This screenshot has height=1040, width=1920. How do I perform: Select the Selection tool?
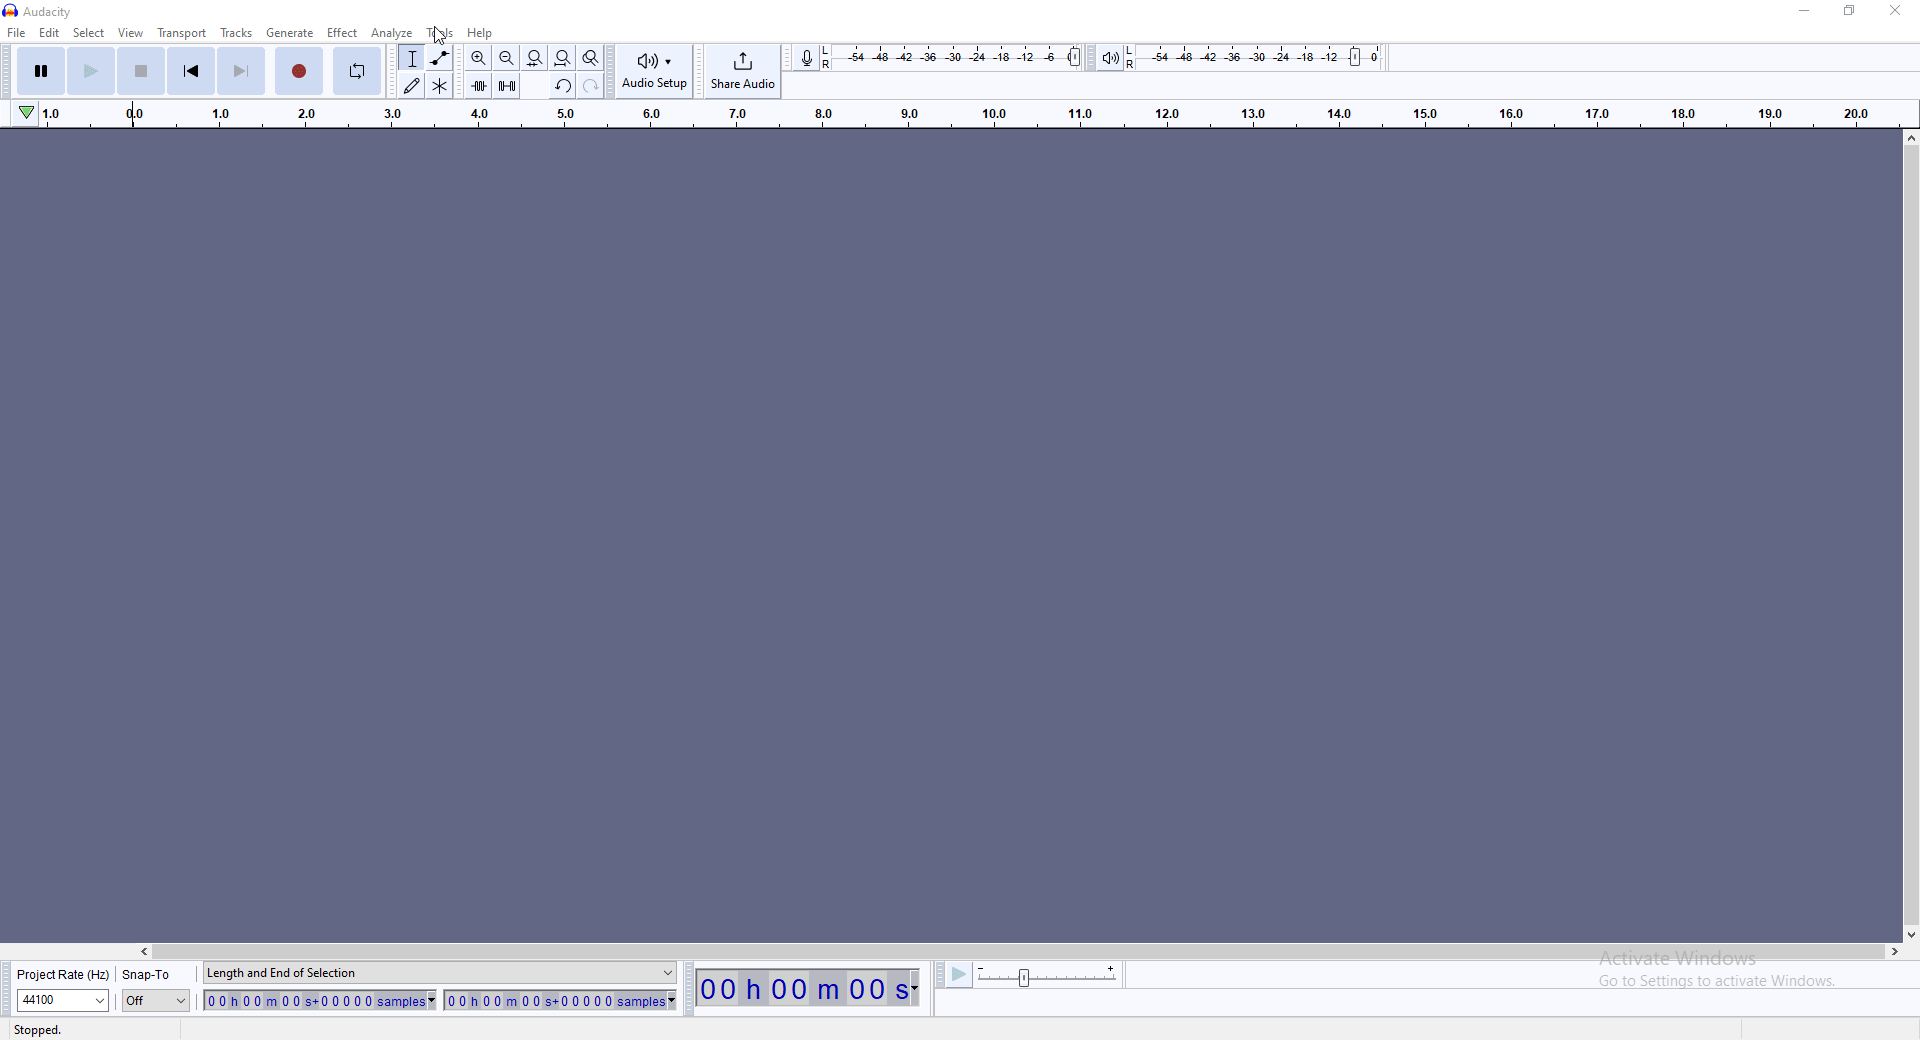click(411, 58)
